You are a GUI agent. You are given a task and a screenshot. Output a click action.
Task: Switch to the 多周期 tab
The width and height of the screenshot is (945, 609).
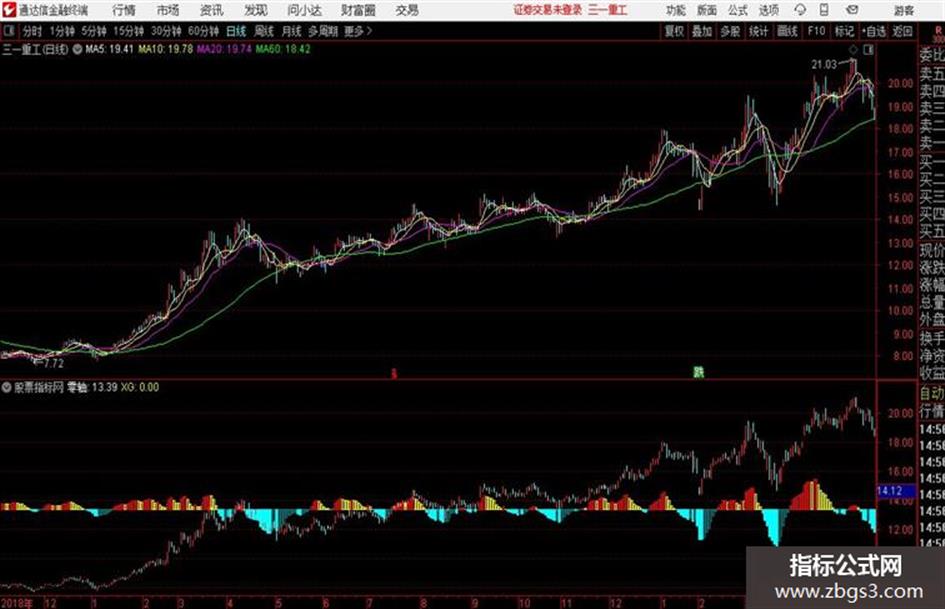[x=323, y=31]
